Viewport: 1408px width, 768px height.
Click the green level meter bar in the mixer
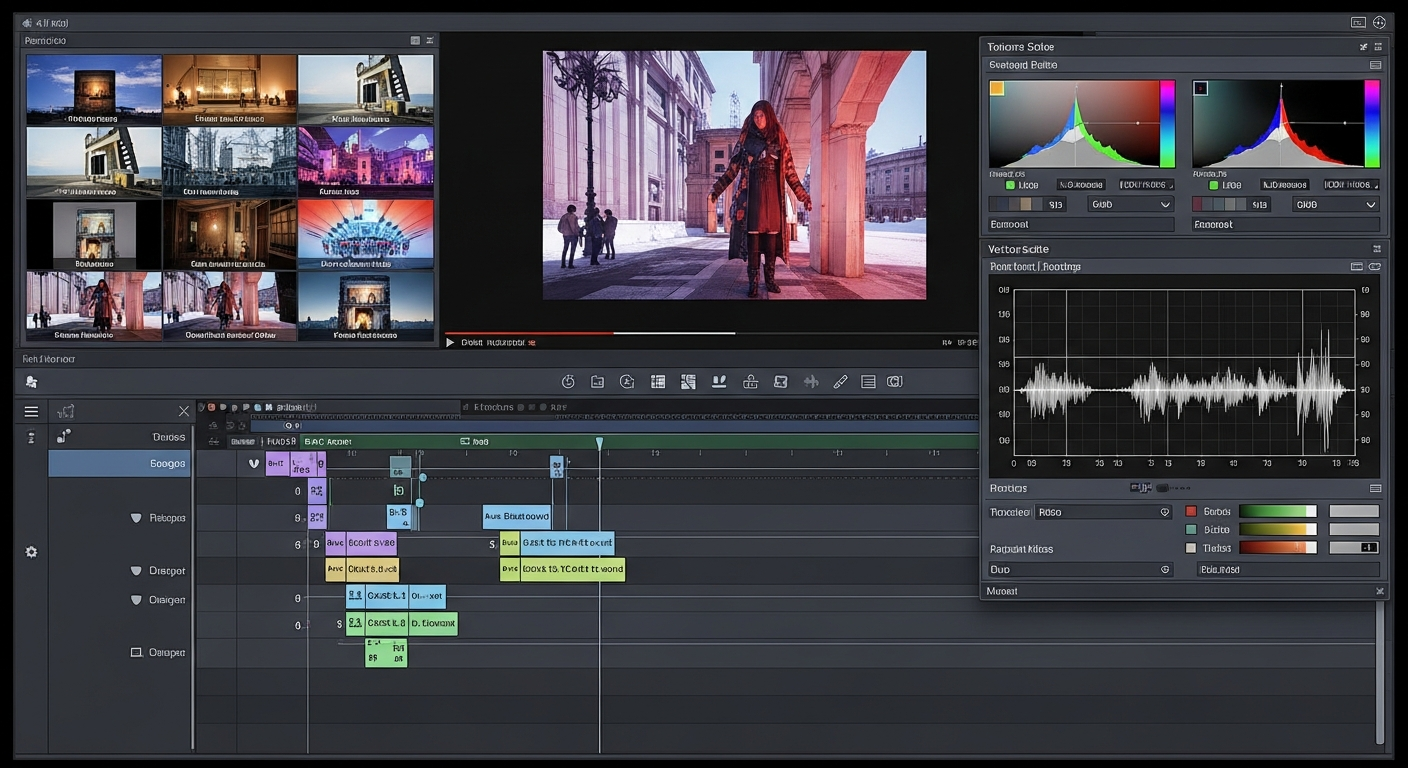coord(1278,511)
